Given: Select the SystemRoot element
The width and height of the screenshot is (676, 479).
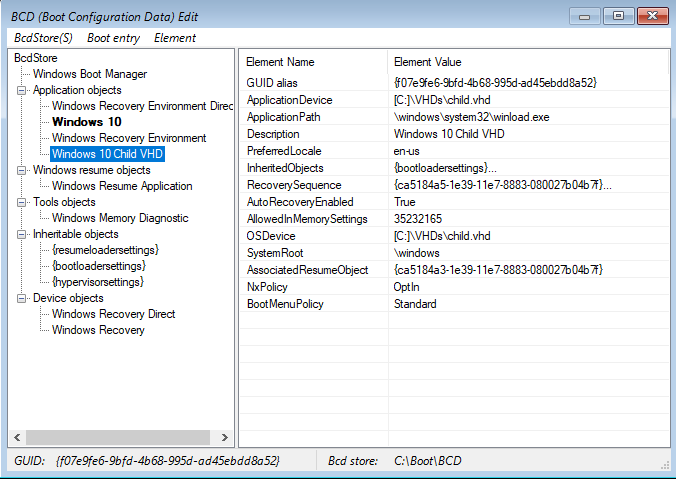Looking at the screenshot, I should [454, 253].
